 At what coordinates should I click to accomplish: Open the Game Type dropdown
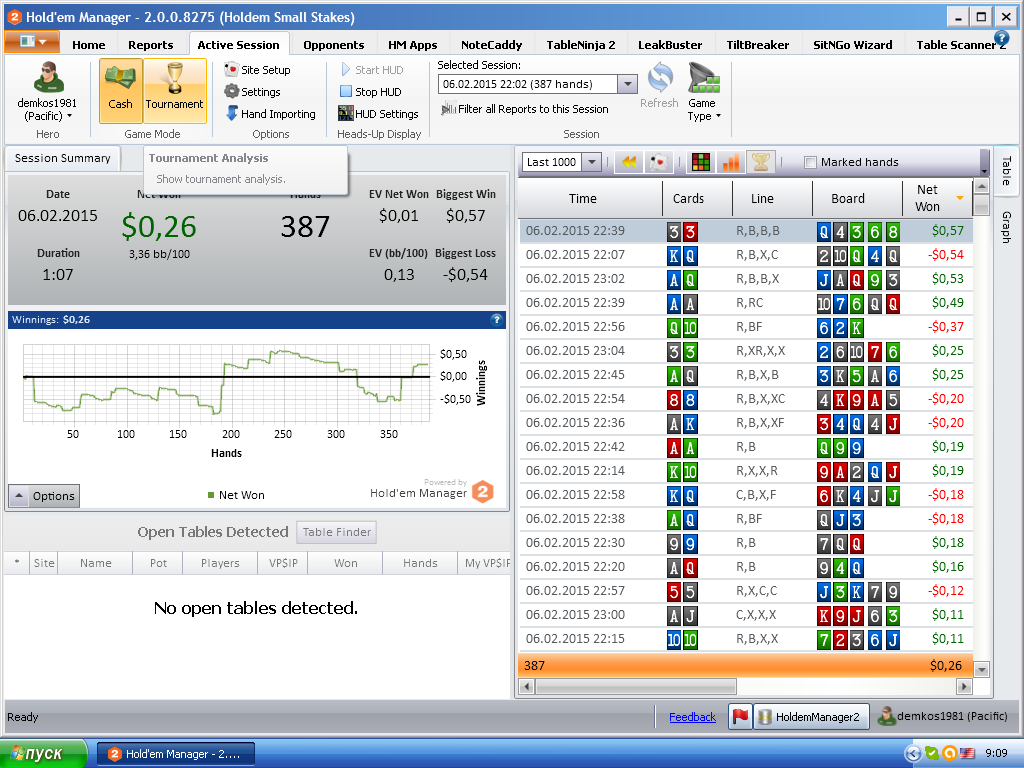click(x=703, y=92)
